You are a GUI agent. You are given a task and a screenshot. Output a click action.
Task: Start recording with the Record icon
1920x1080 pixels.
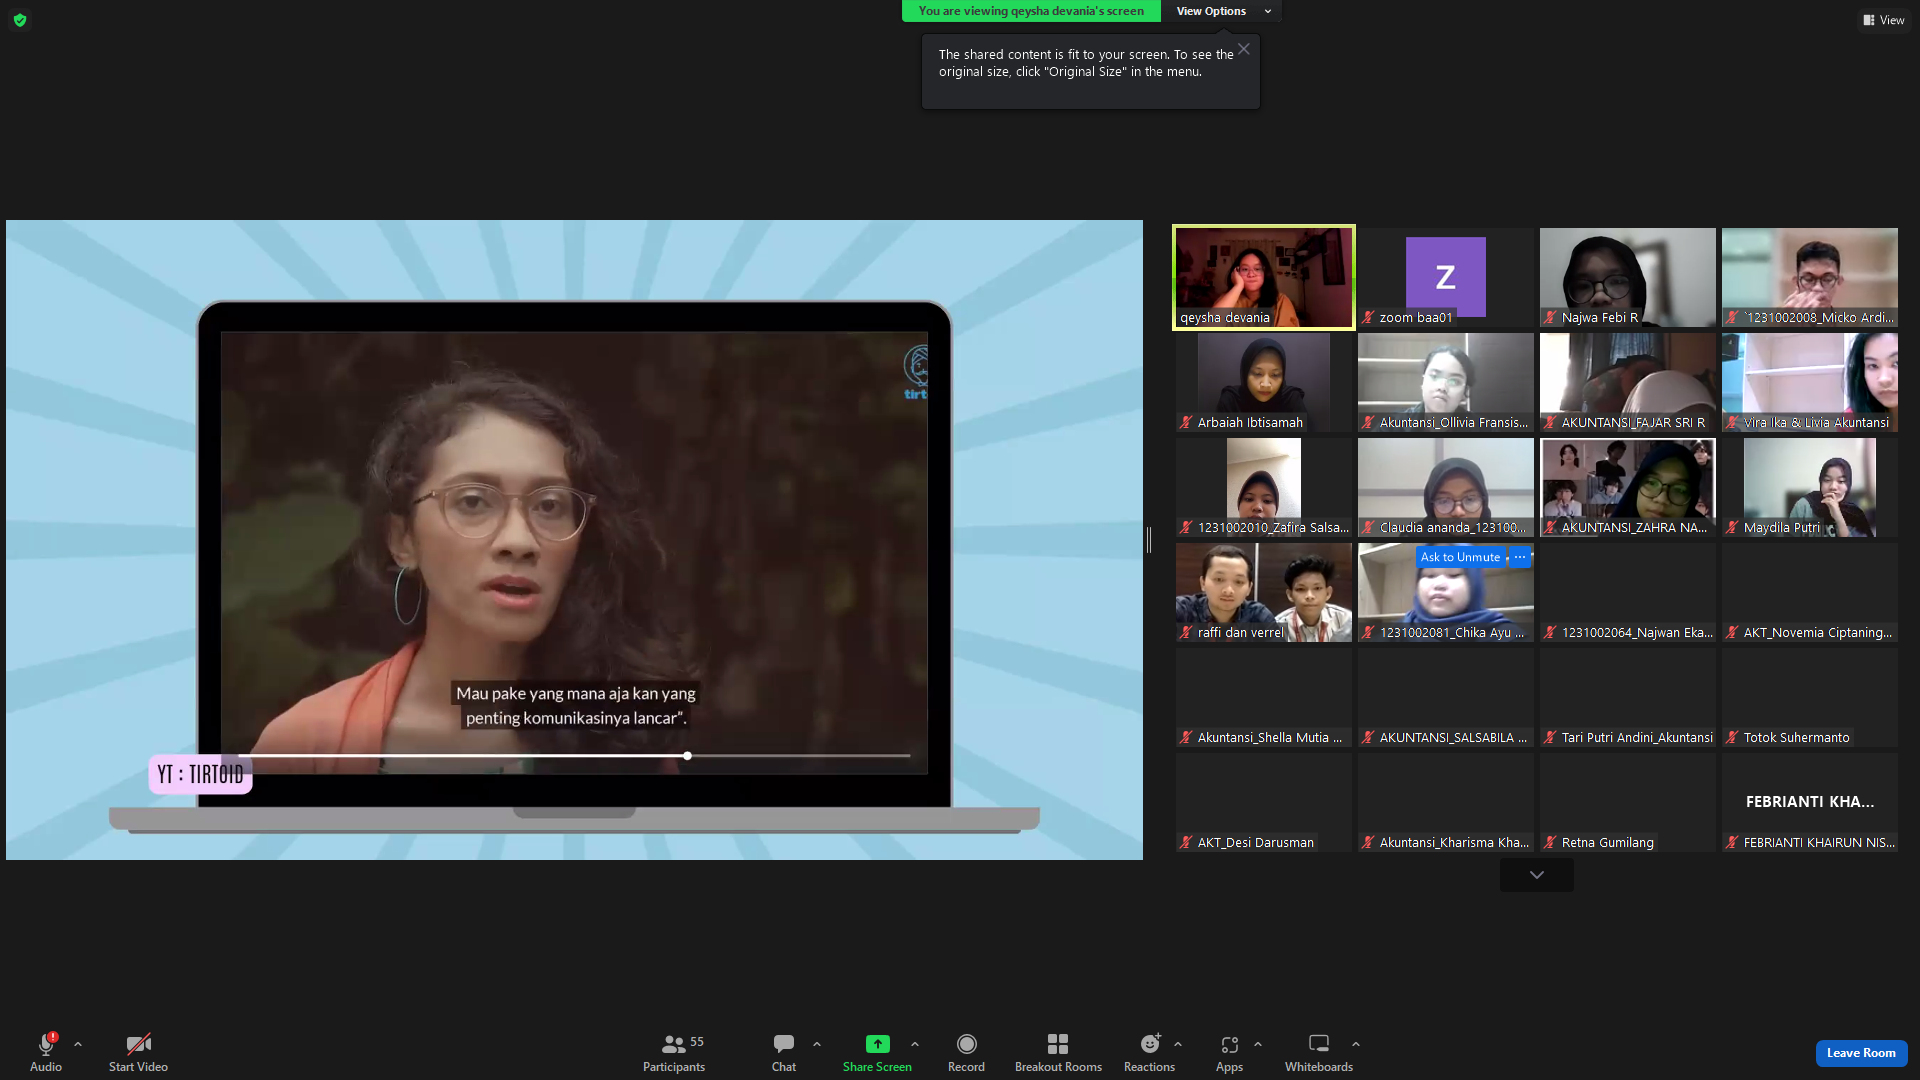[966, 1044]
